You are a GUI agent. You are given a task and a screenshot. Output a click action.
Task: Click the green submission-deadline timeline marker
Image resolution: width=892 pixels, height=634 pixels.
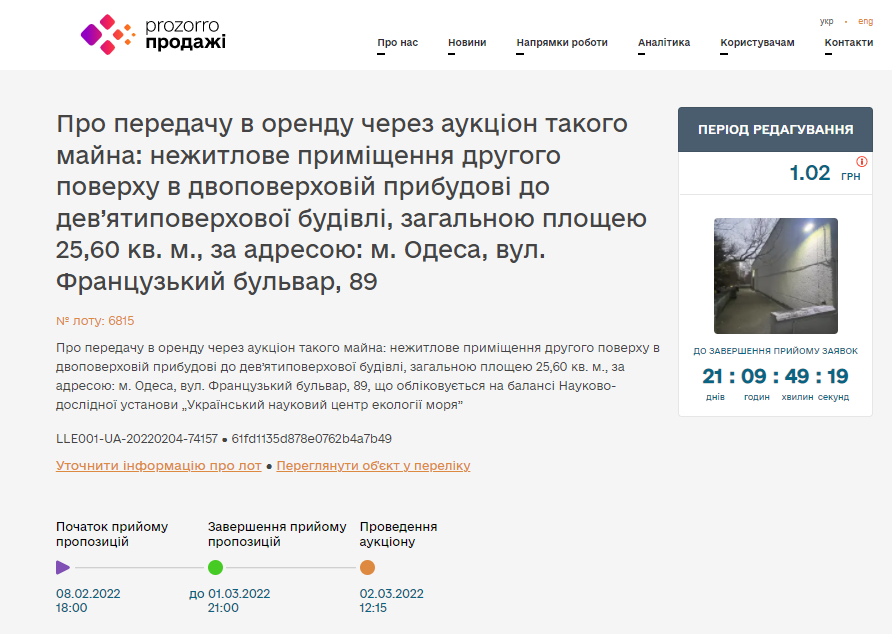point(216,567)
